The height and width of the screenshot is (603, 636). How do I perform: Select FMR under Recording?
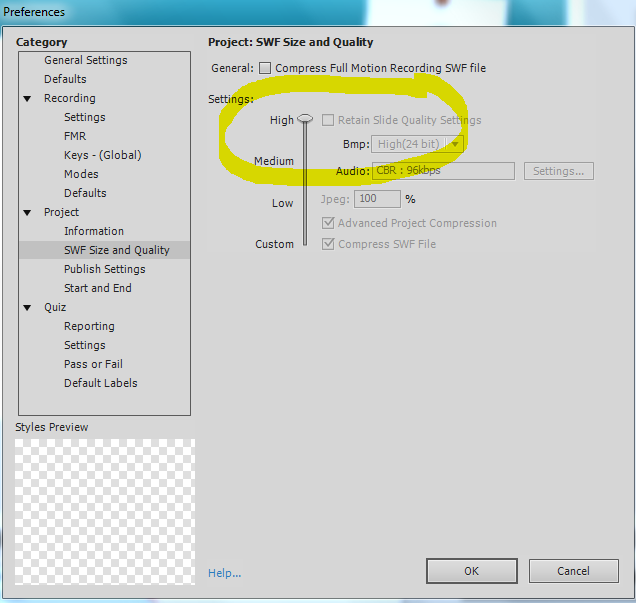pyautogui.click(x=75, y=136)
